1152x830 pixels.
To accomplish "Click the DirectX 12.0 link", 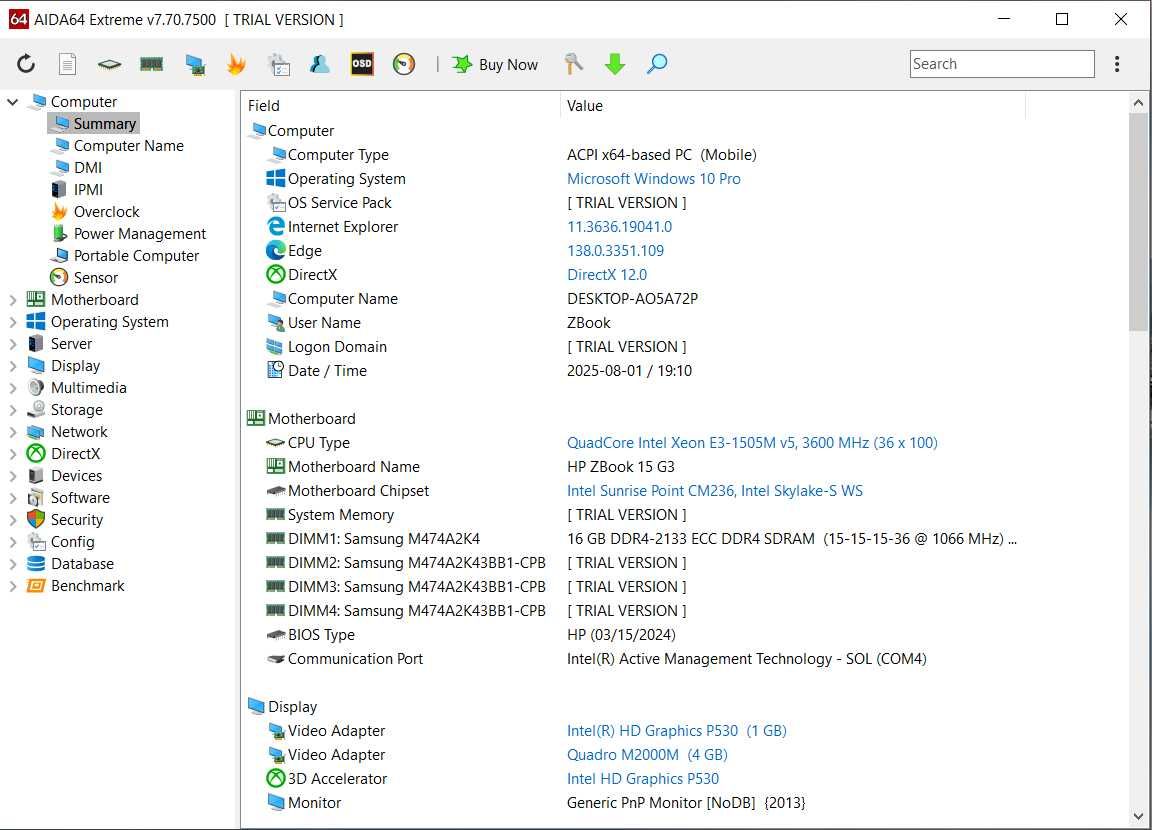I will [607, 275].
